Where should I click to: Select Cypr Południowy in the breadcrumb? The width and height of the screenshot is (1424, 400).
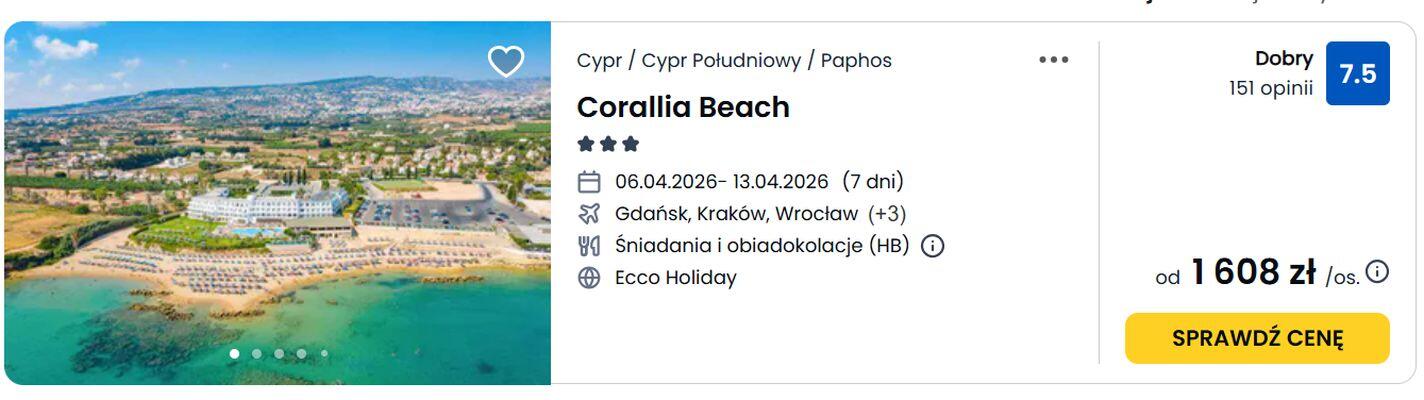coord(721,61)
